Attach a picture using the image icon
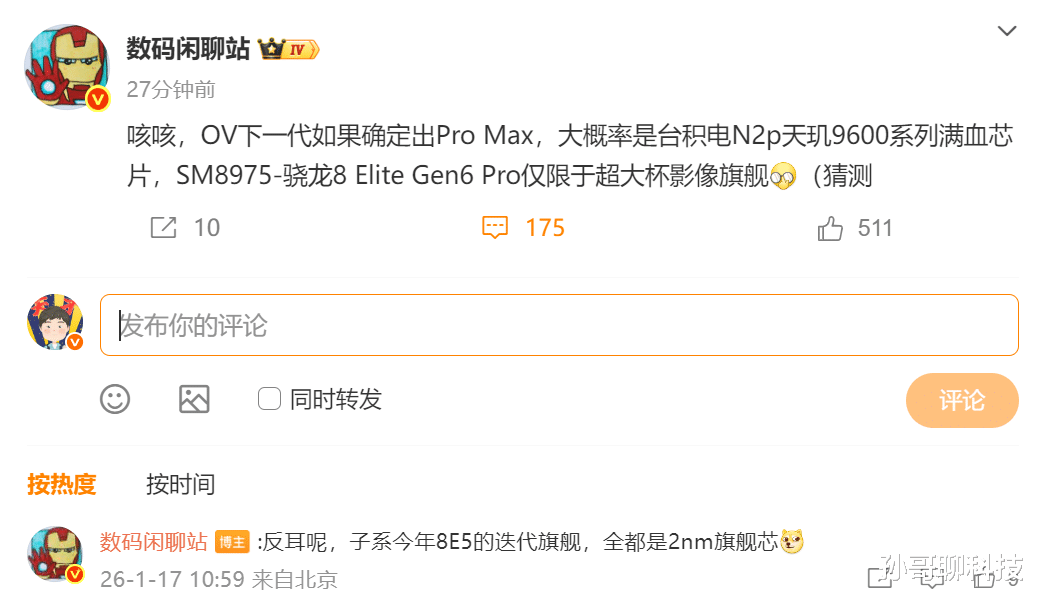Image resolution: width=1038 pixels, height=600 pixels. click(194, 399)
